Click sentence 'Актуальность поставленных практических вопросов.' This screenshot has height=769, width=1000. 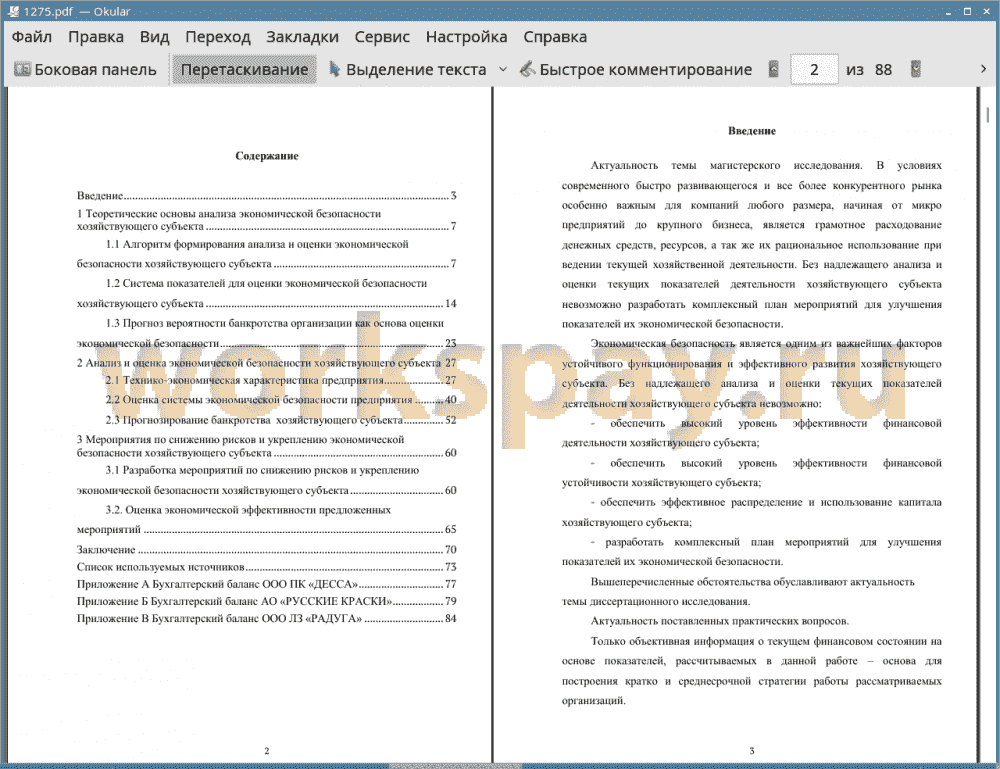tap(720, 621)
